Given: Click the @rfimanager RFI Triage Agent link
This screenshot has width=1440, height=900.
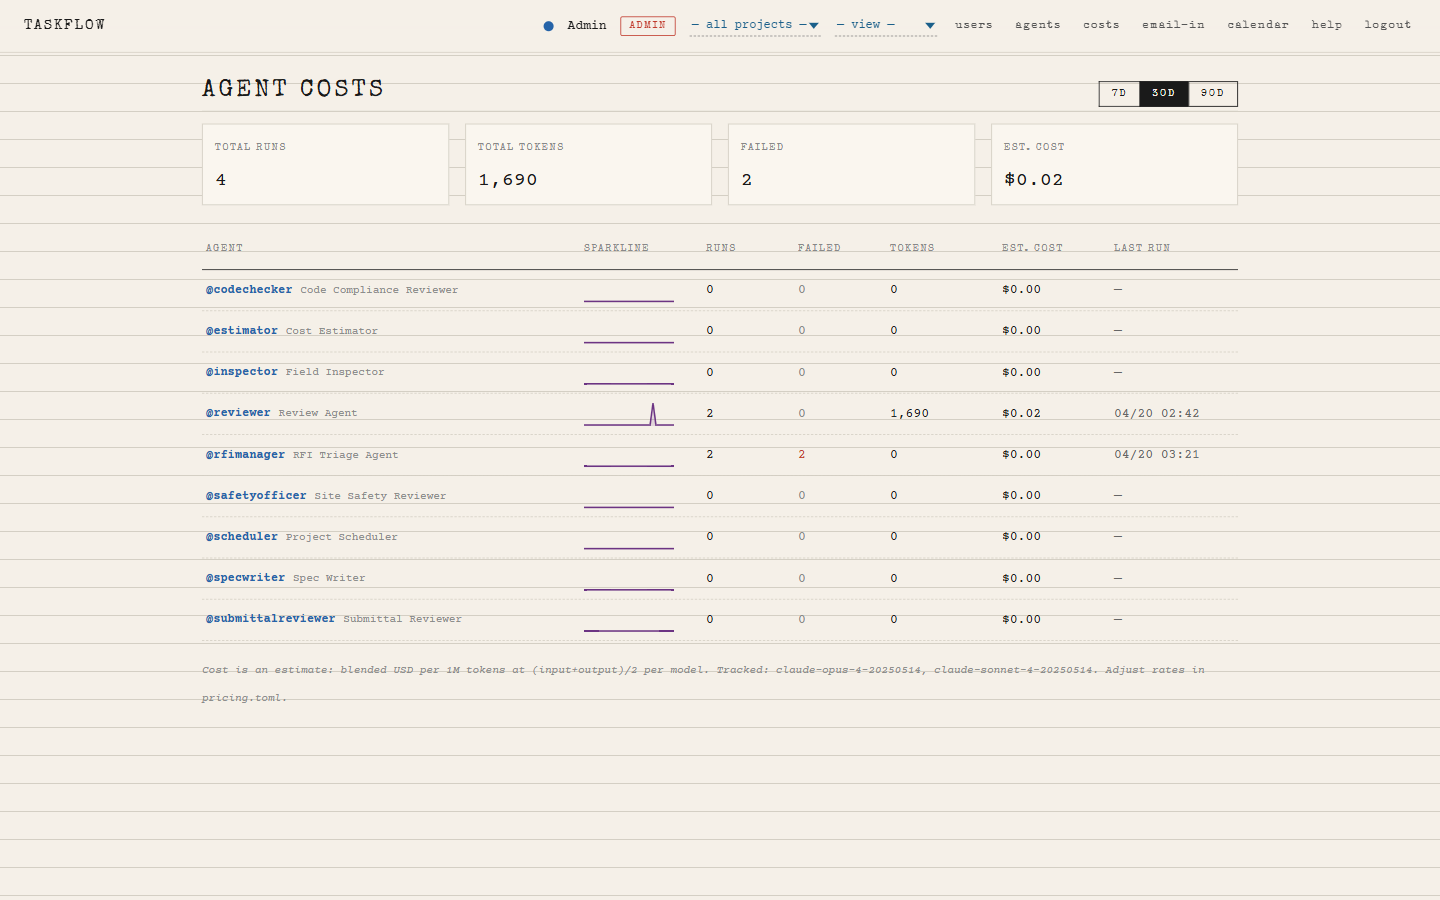Looking at the screenshot, I should tap(244, 454).
